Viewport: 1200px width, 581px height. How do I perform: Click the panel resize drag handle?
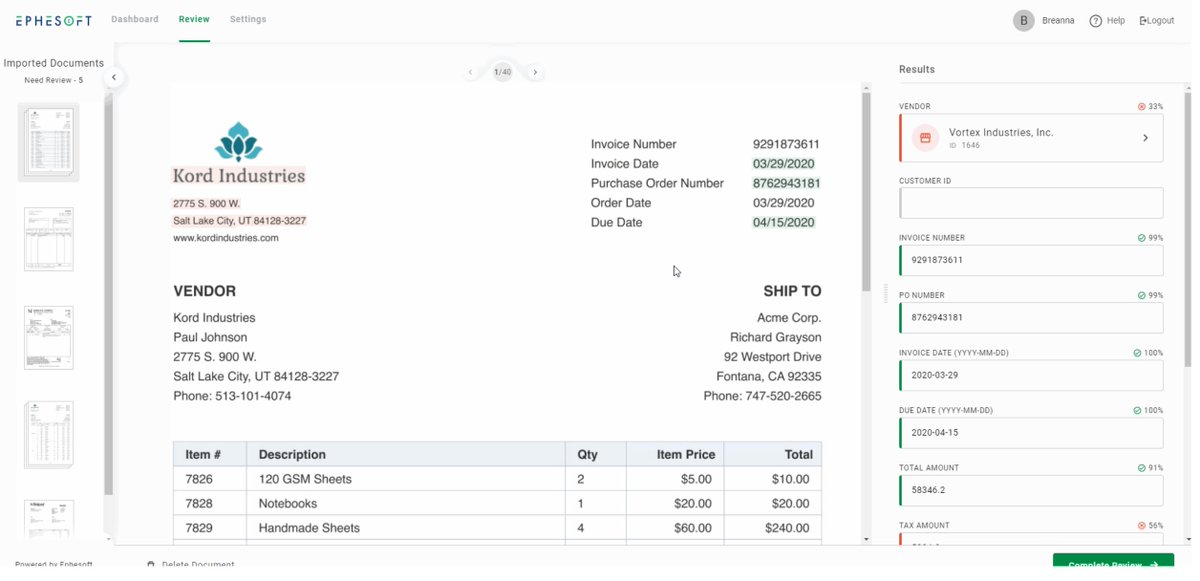885,294
